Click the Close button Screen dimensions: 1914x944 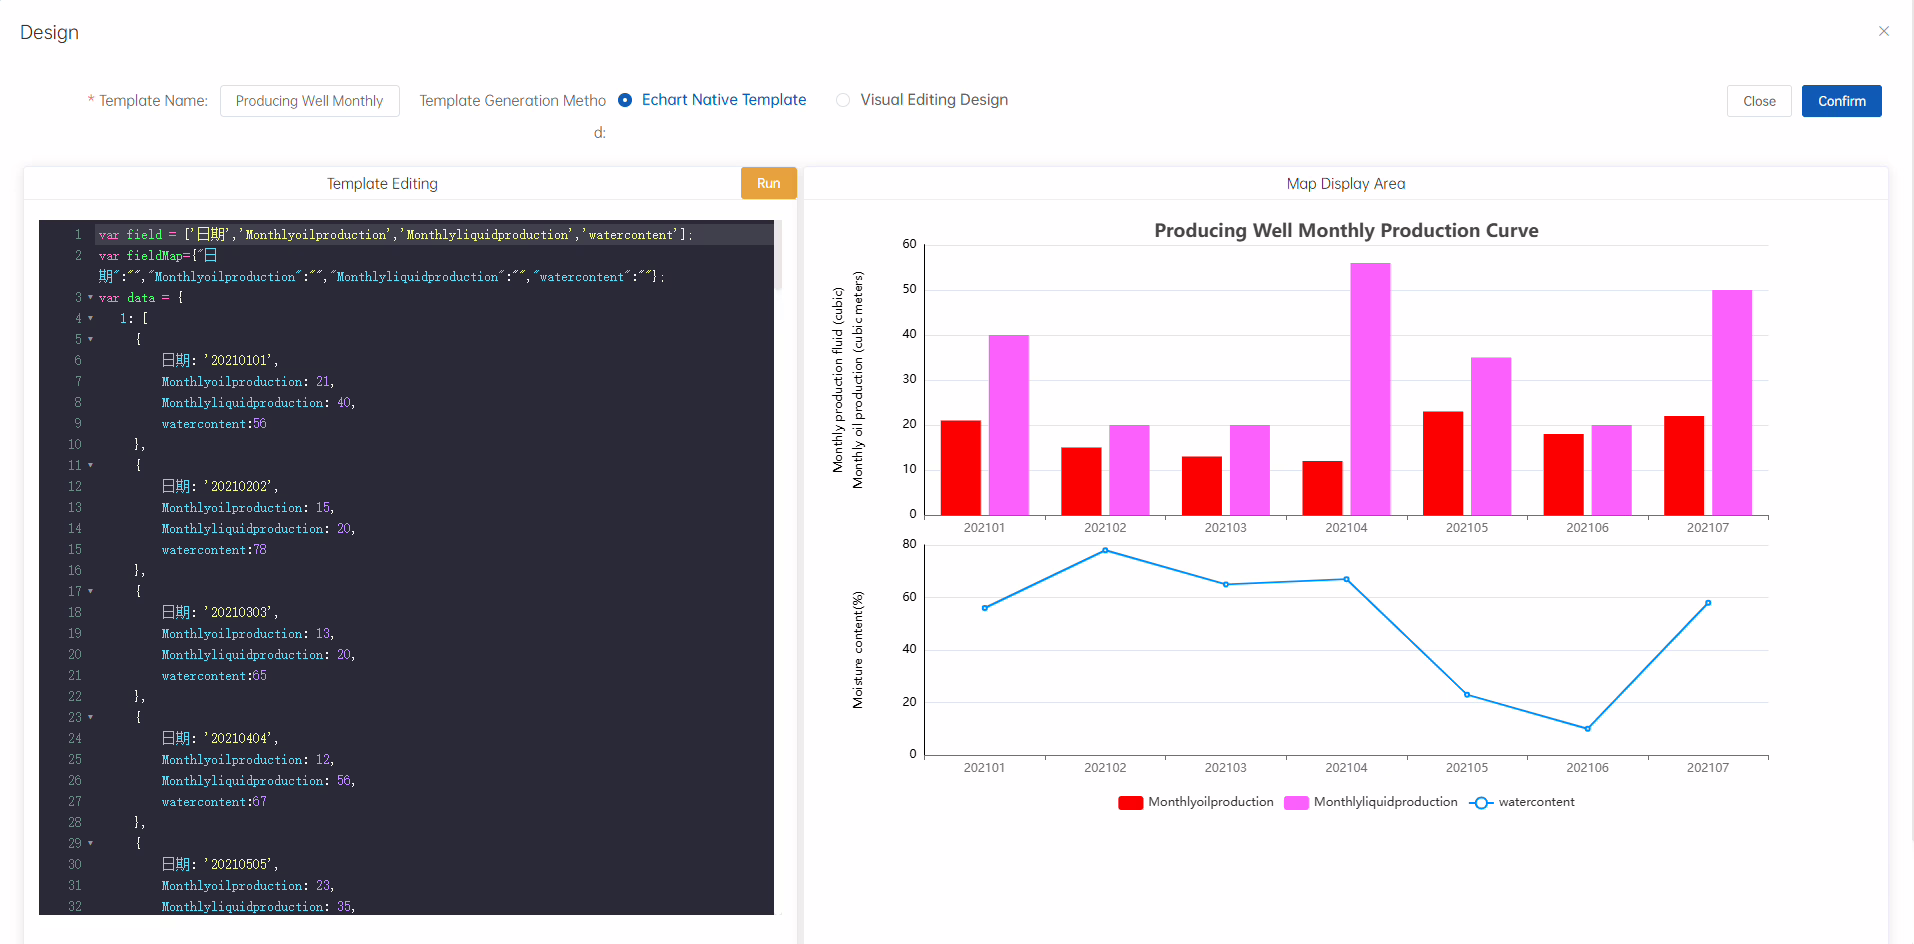pos(1758,101)
